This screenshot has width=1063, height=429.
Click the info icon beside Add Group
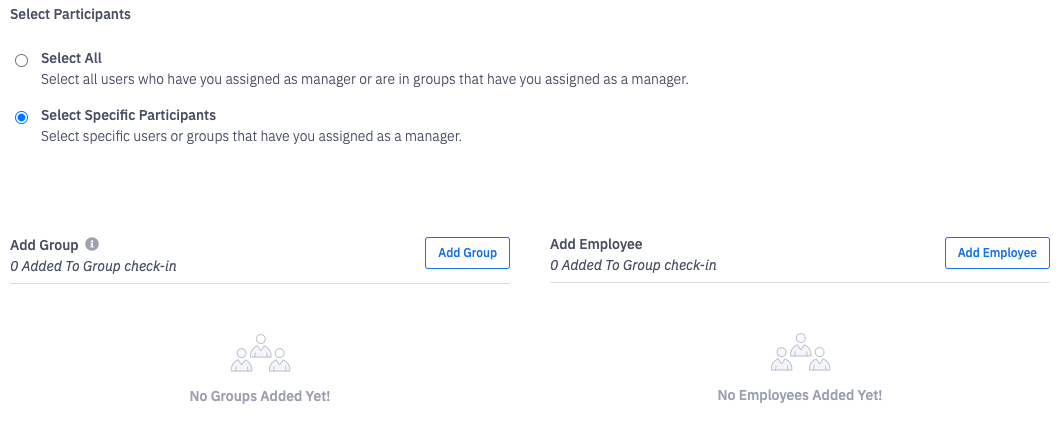pyautogui.click(x=92, y=244)
